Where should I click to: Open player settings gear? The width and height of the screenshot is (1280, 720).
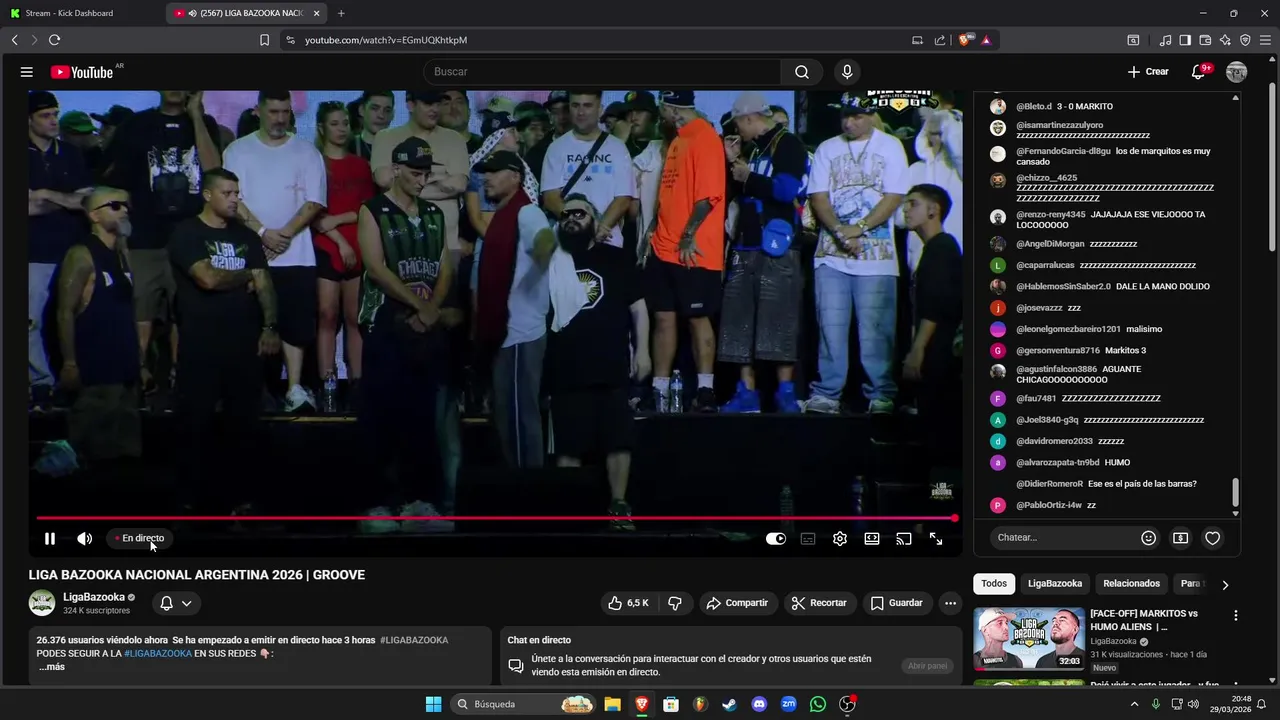pos(840,539)
